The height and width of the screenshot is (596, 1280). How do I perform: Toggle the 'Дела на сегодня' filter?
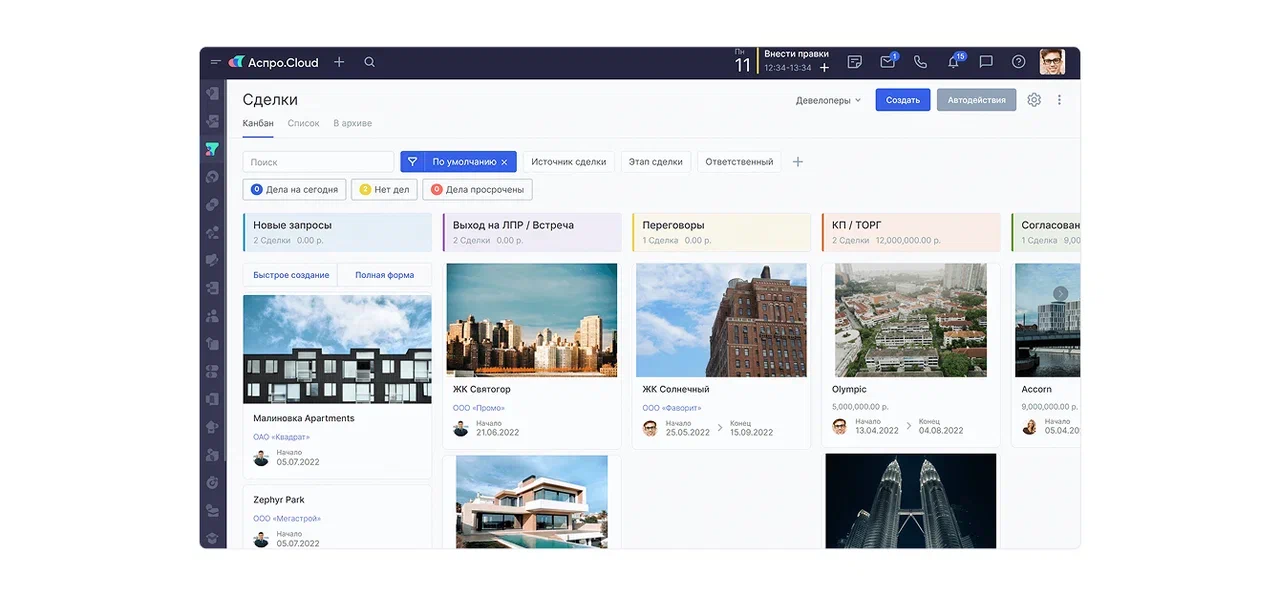click(294, 189)
